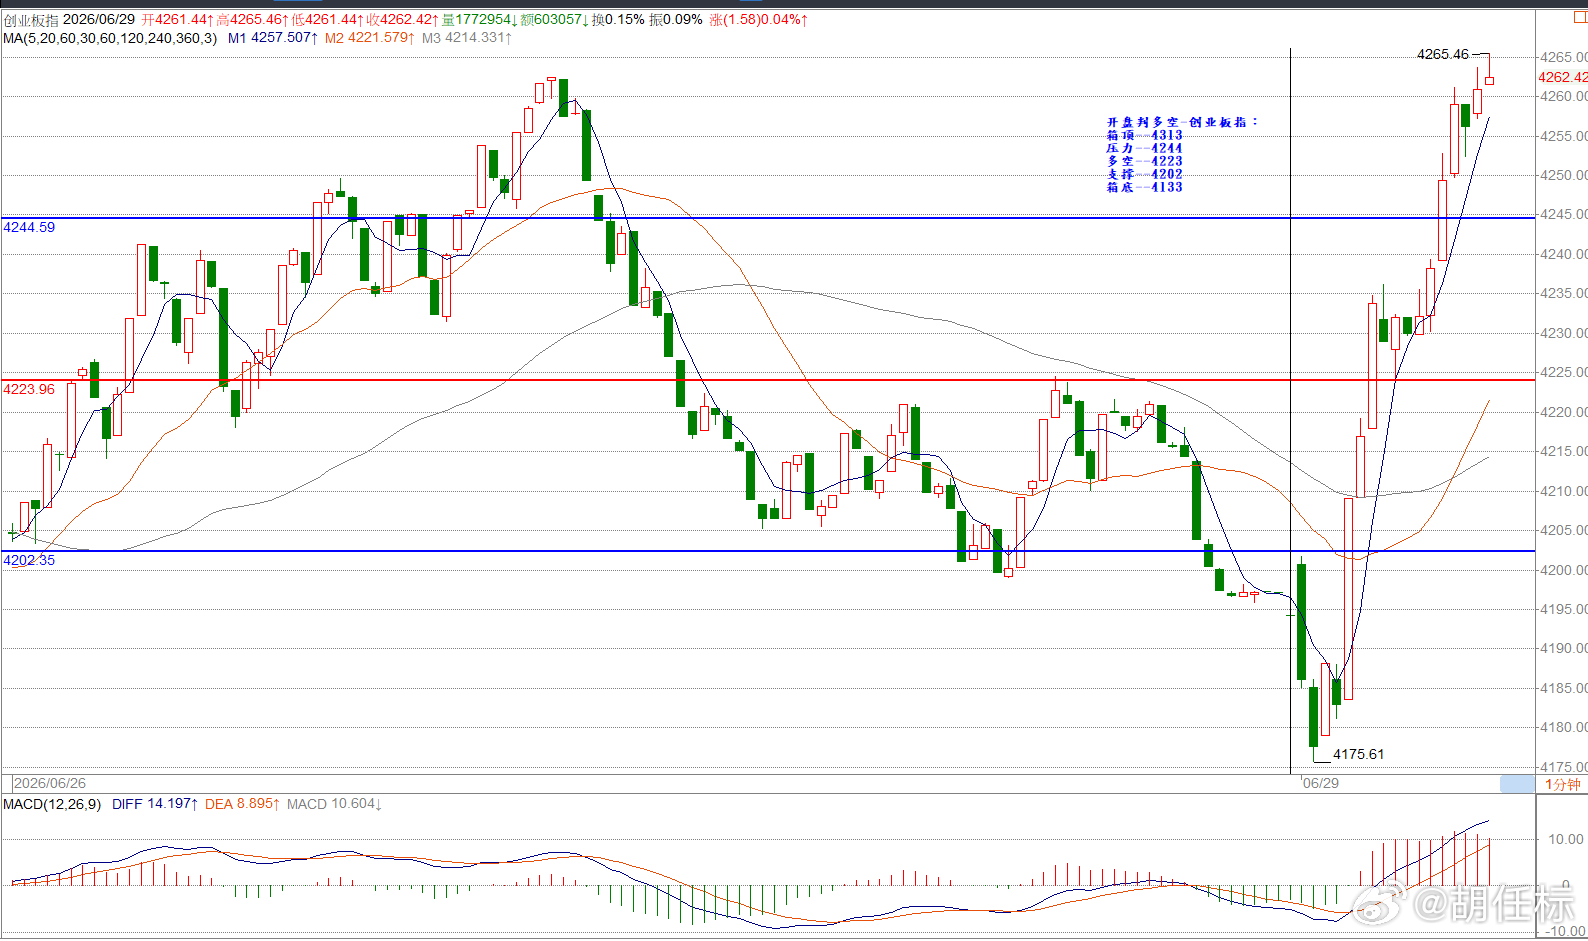Click the 支撑 4202 annotation line
The width and height of the screenshot is (1588, 941).
pos(1144,174)
